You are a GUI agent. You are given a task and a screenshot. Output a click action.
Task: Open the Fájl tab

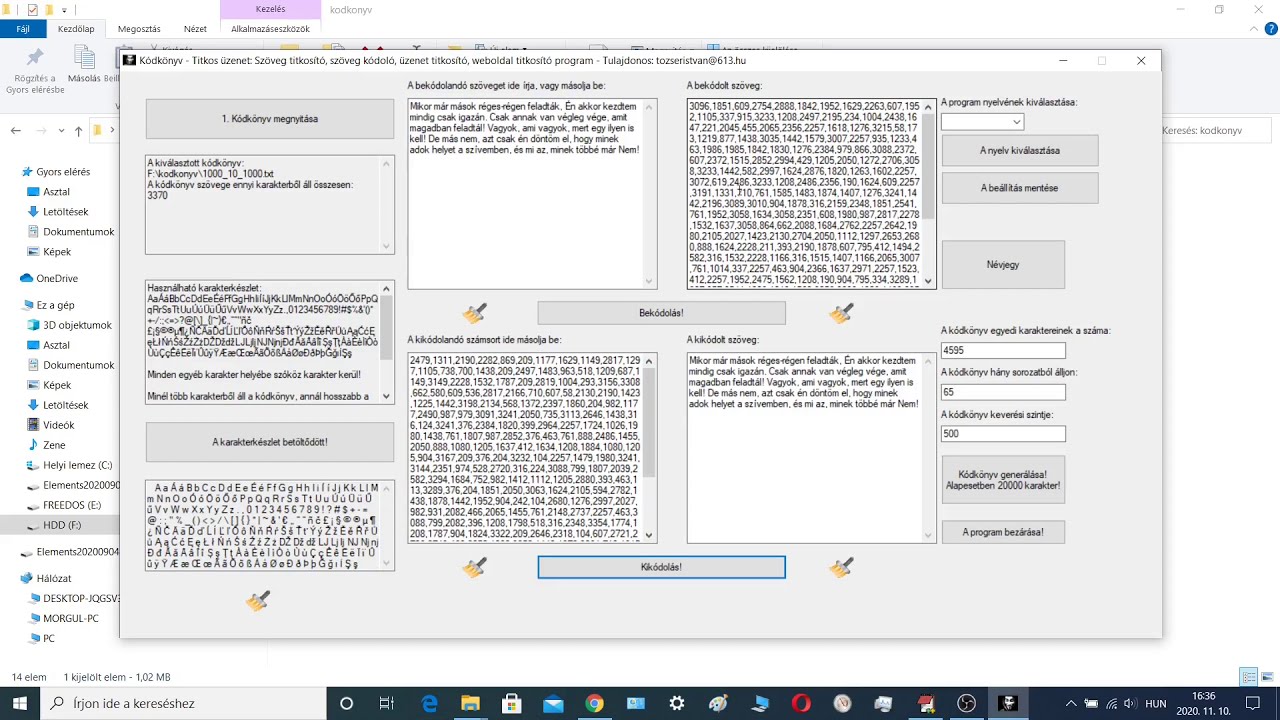(x=23, y=29)
